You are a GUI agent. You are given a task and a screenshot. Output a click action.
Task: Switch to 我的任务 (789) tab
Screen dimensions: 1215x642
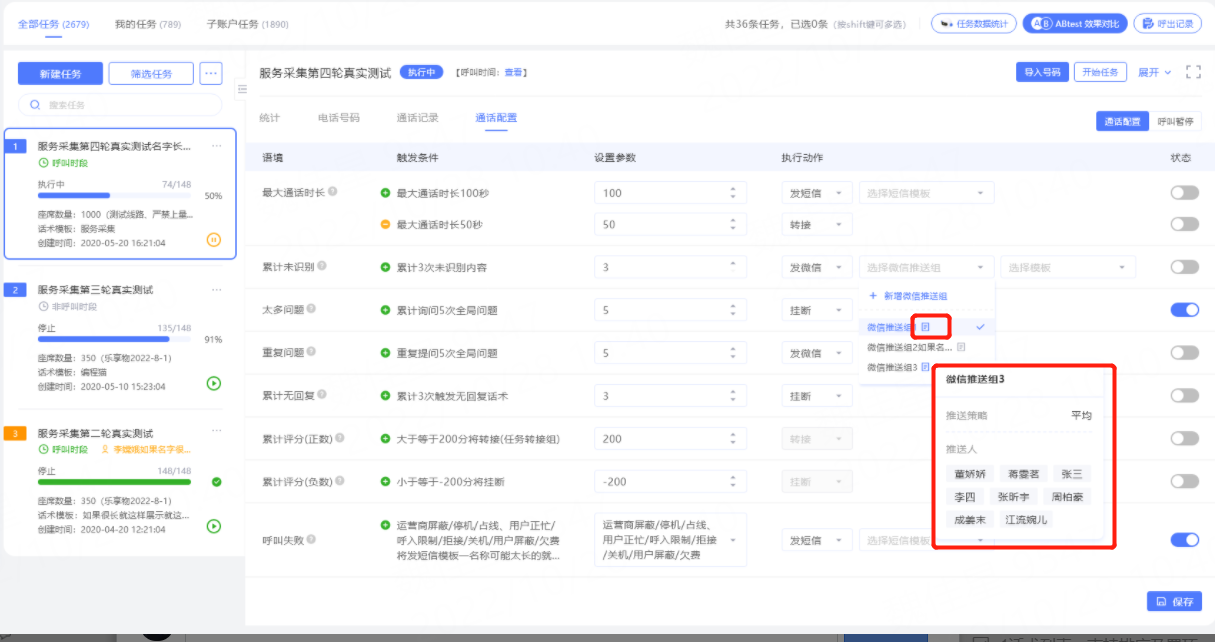148,23
